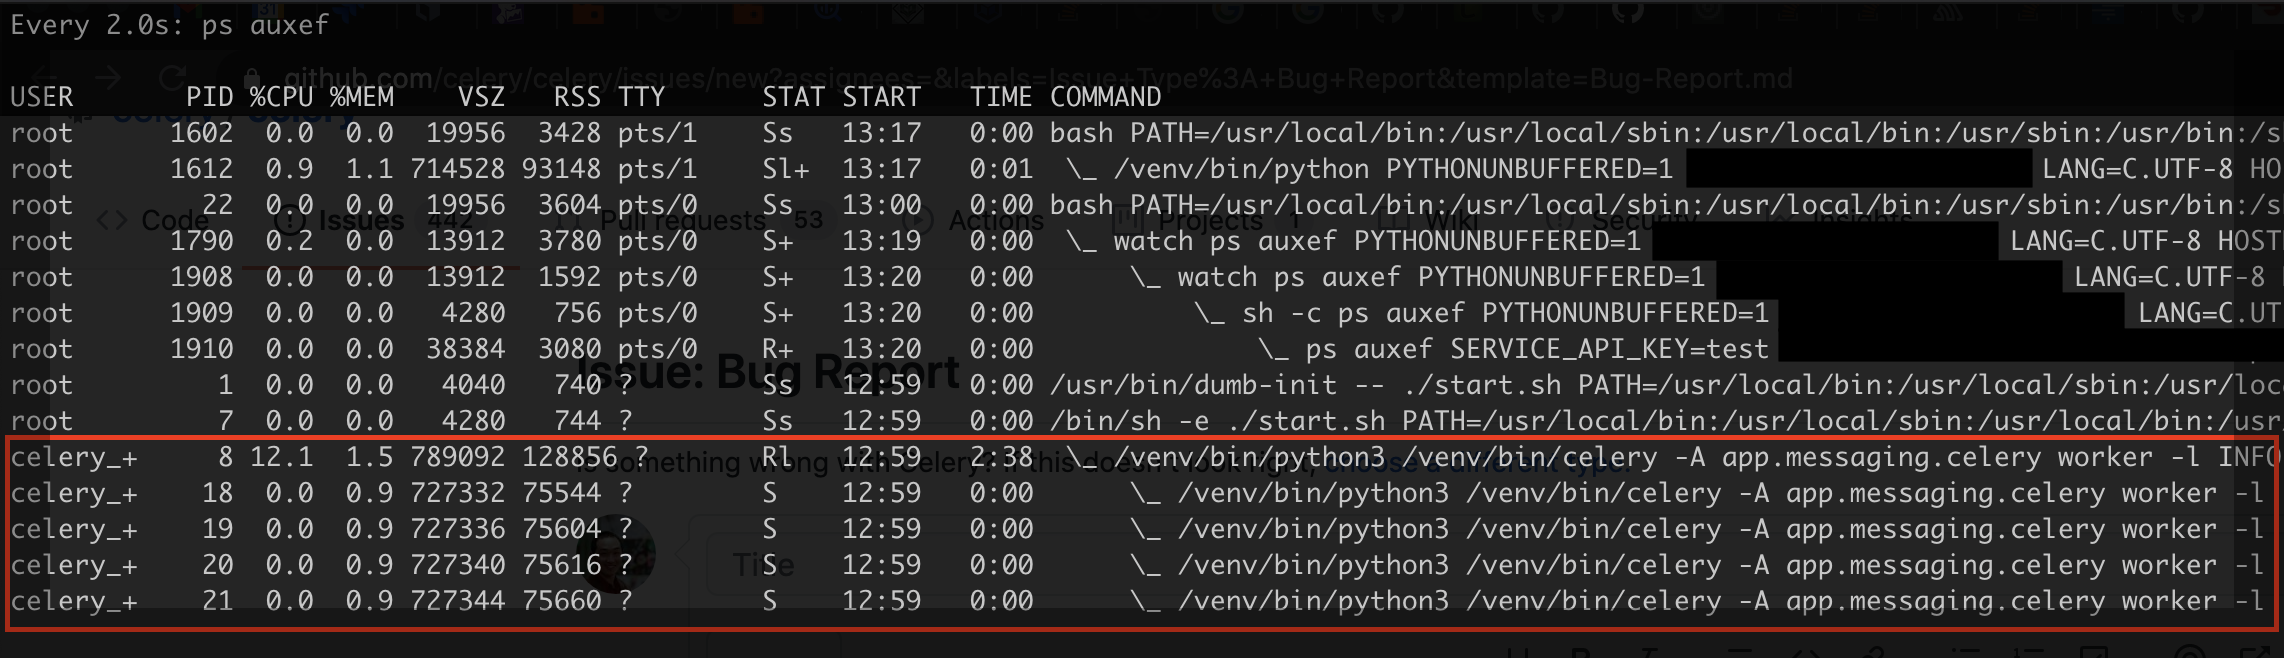2284x658 pixels.
Task: Click the RSS value 75616
Action: [x=561, y=565]
